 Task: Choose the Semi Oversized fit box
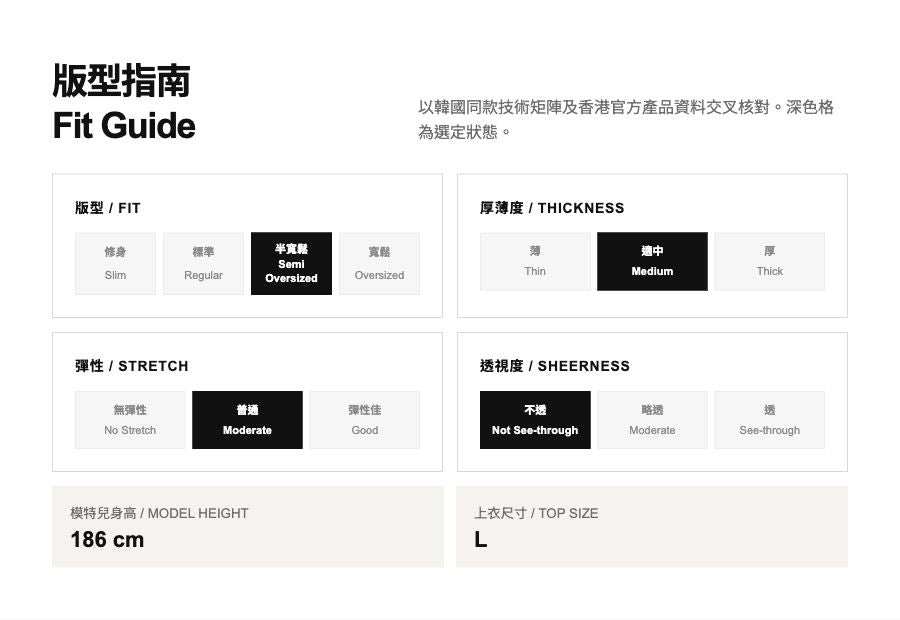click(292, 264)
